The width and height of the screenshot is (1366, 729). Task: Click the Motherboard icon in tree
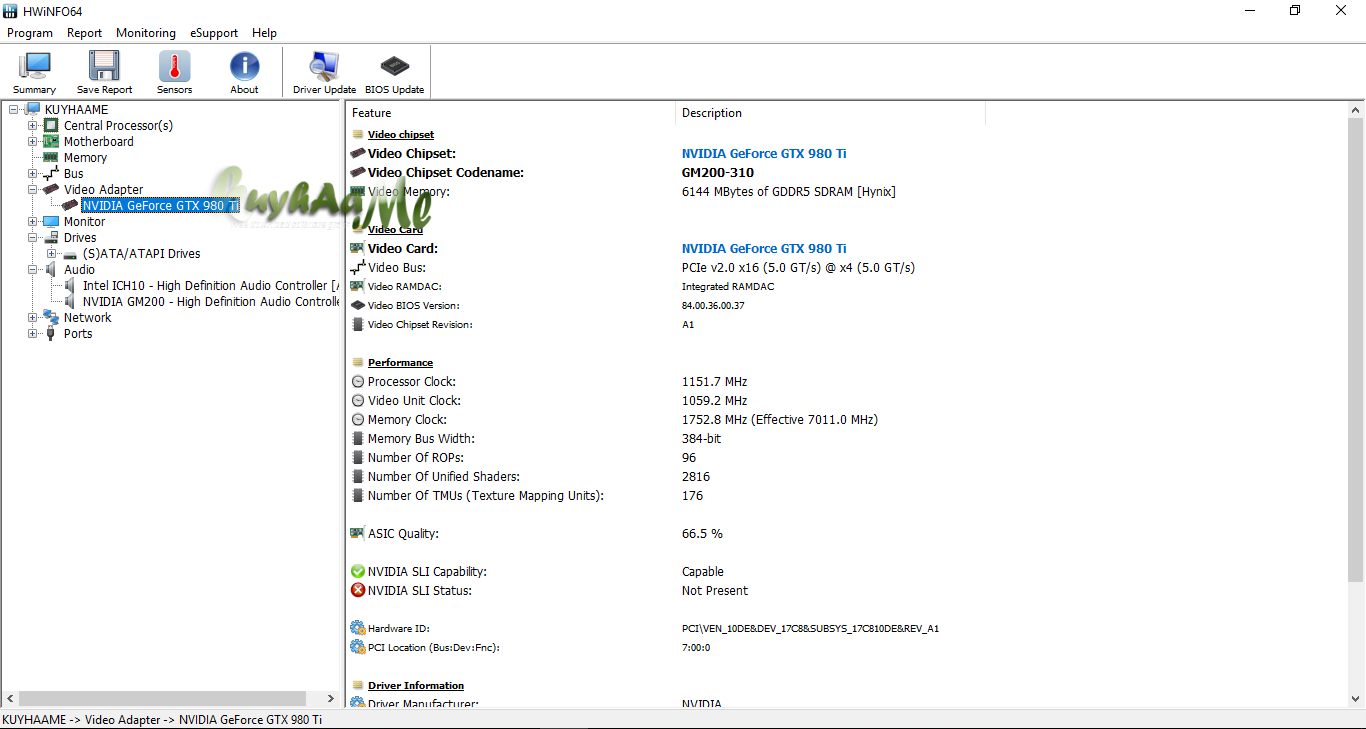pyautogui.click(x=51, y=141)
